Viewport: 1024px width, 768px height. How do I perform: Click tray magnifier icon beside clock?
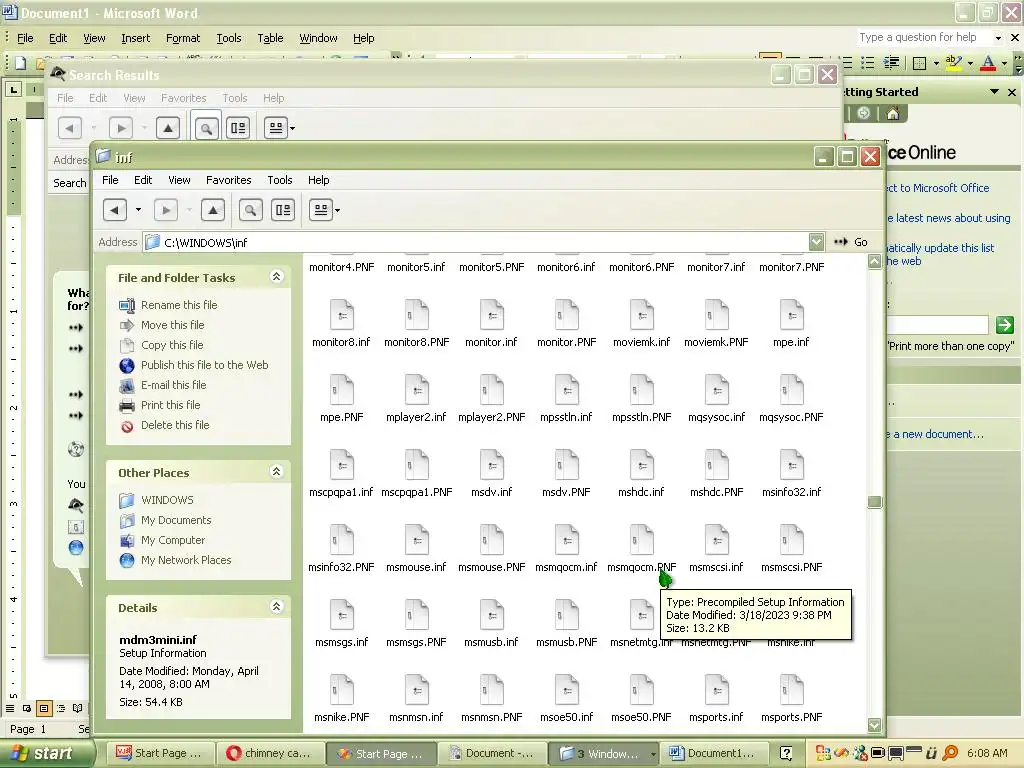click(950, 754)
